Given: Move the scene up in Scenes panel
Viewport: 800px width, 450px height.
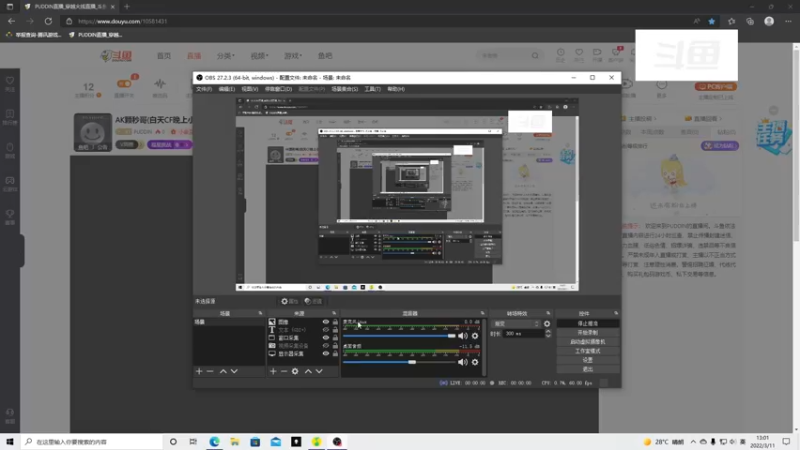Looking at the screenshot, I should coord(223,371).
